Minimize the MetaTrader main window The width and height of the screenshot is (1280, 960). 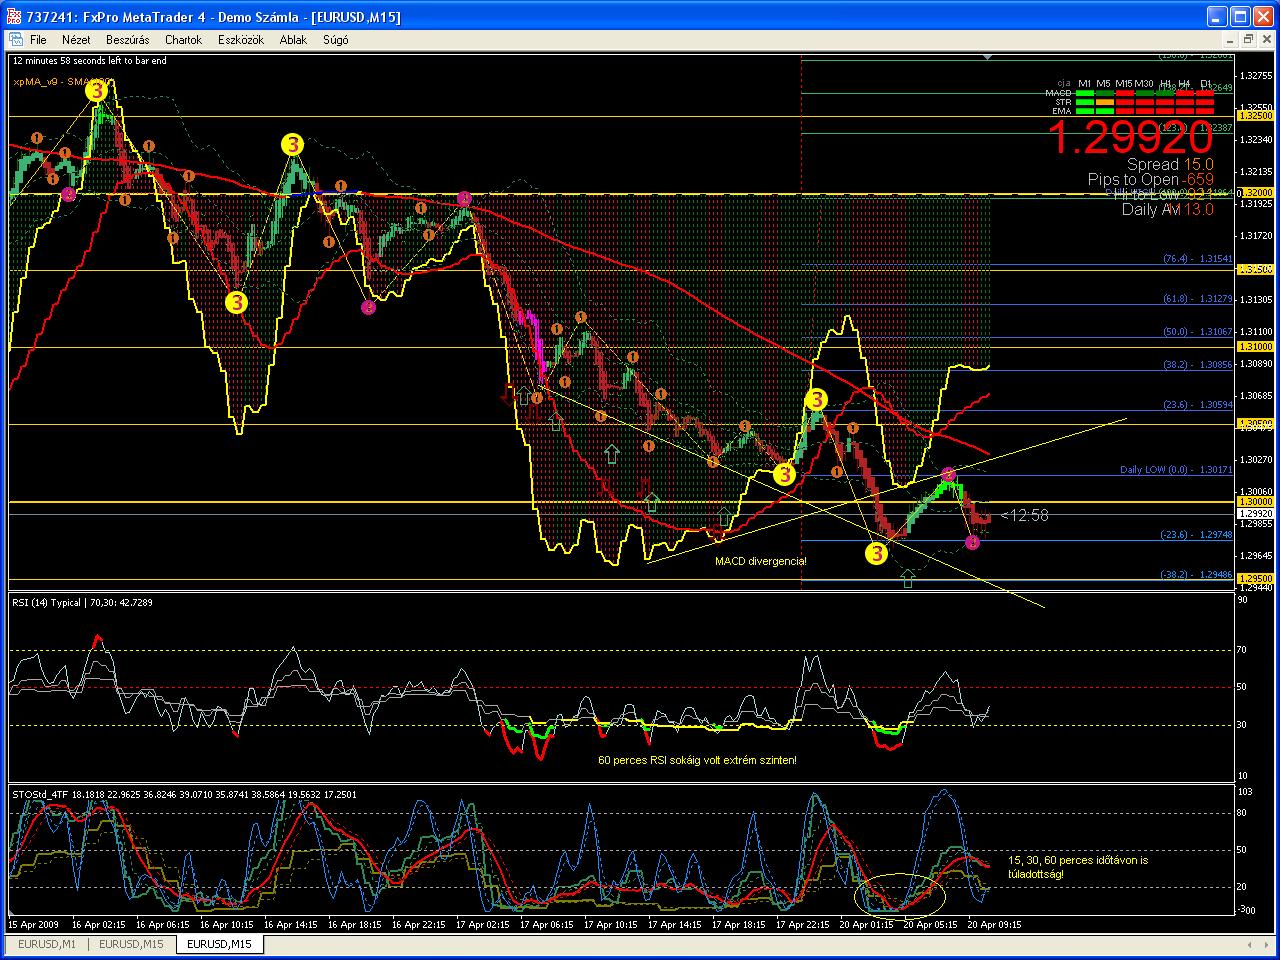click(x=1216, y=16)
